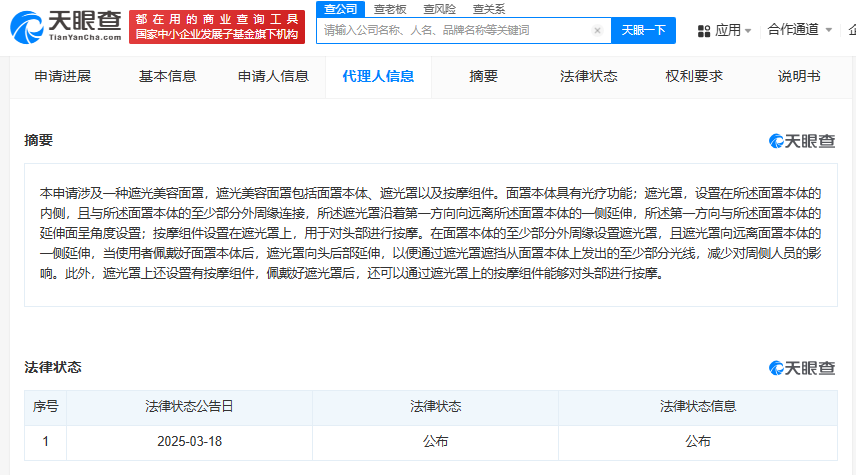Click the 法律状态公告日 column header
The width and height of the screenshot is (856, 475).
coord(189,406)
